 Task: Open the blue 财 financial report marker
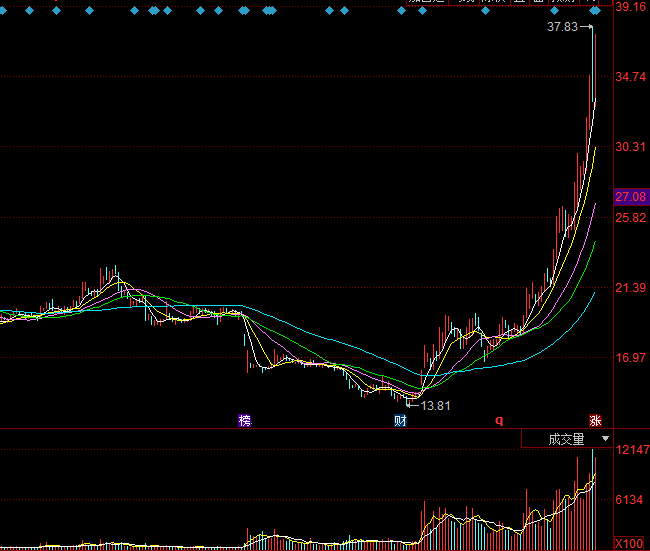click(x=401, y=420)
